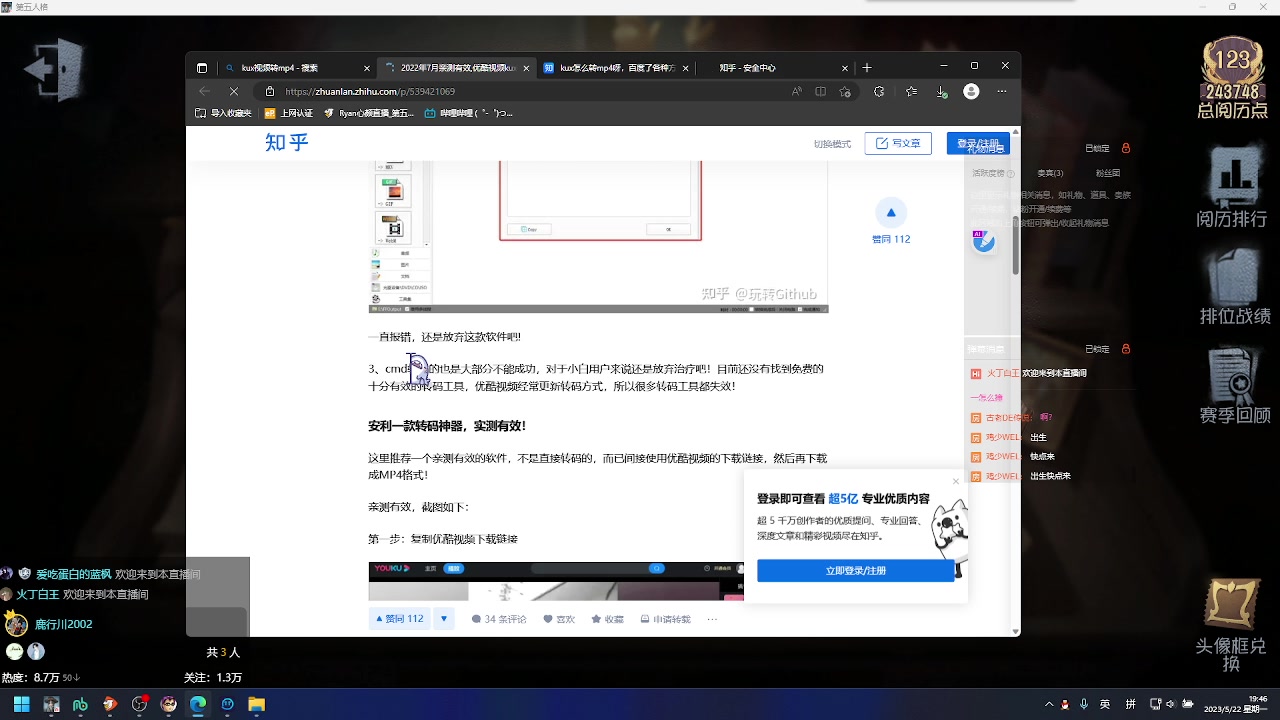Switch to the '知乎 - 安全中心' tab
Viewport: 1280px width, 720px height.
tap(776, 68)
